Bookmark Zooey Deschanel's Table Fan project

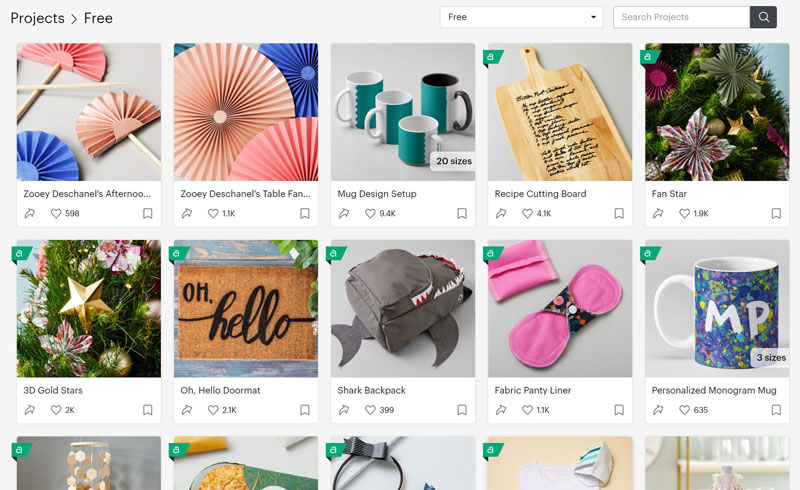305,213
